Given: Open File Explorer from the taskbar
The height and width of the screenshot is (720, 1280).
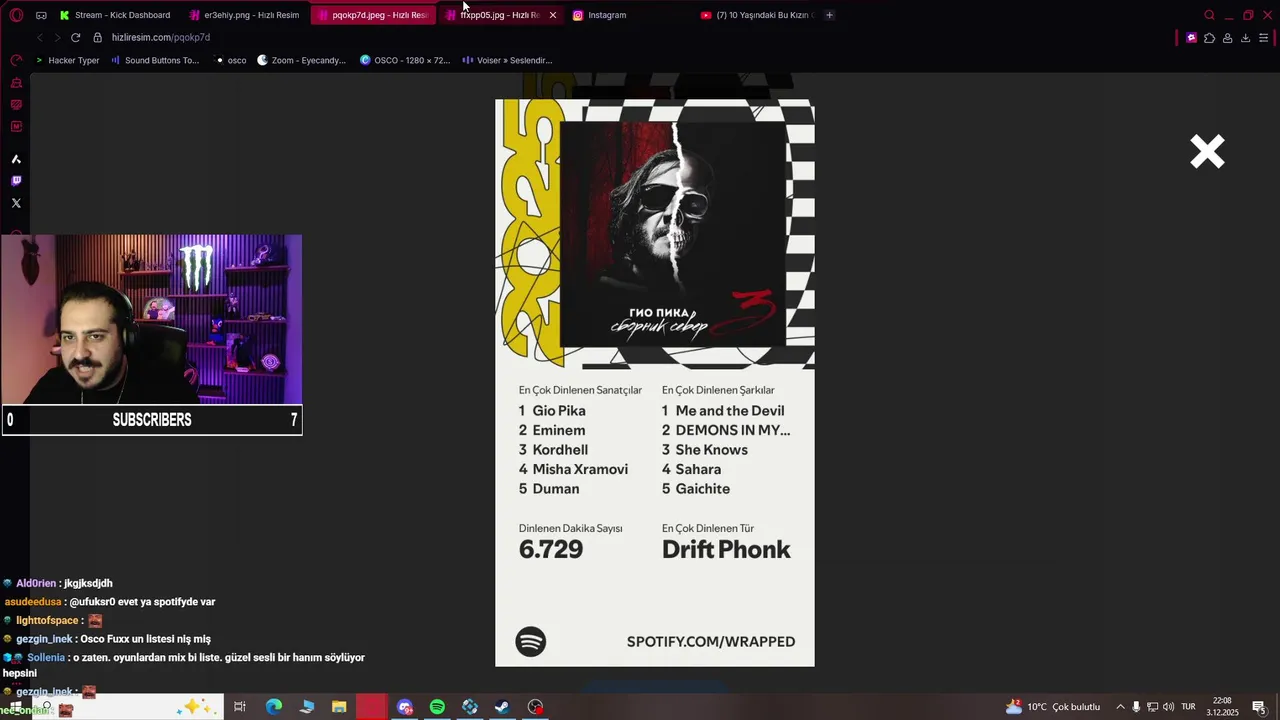Looking at the screenshot, I should 339,707.
